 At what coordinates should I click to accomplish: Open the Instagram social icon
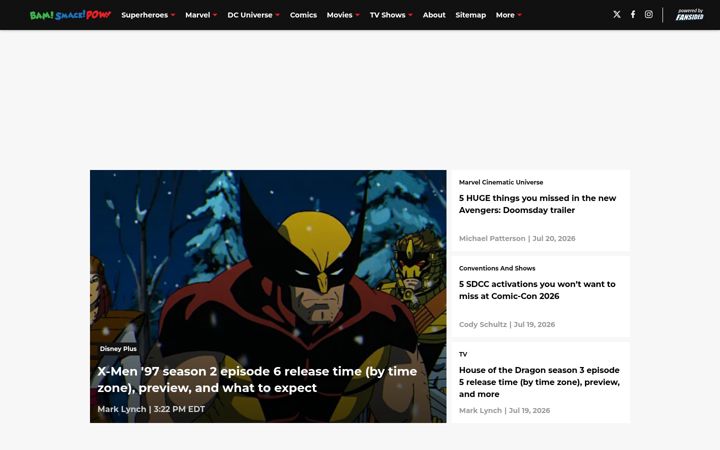648,14
